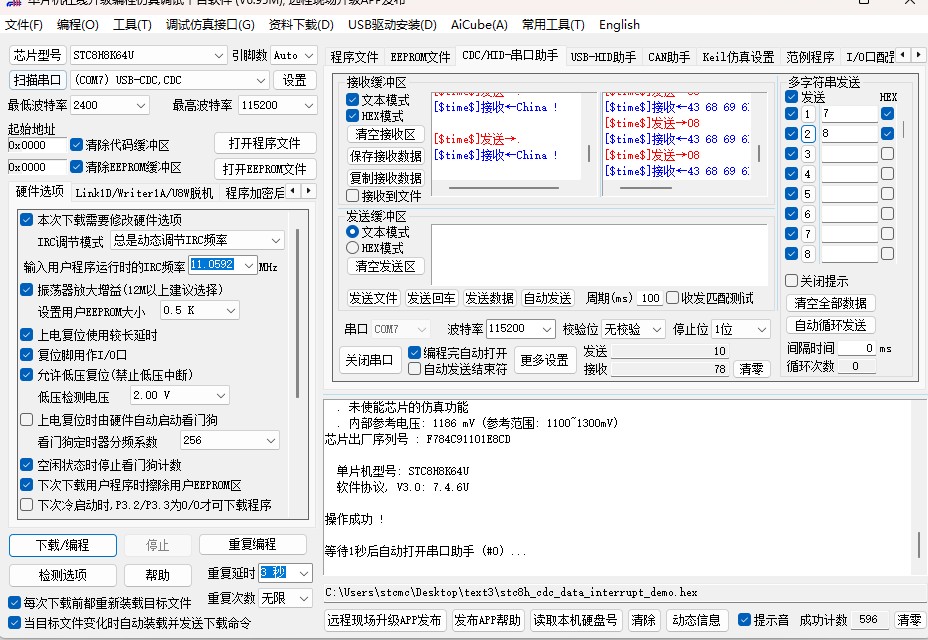Screen dimensions: 928x640
Task: Enable 接收到文件 checkbox
Action: (353, 195)
